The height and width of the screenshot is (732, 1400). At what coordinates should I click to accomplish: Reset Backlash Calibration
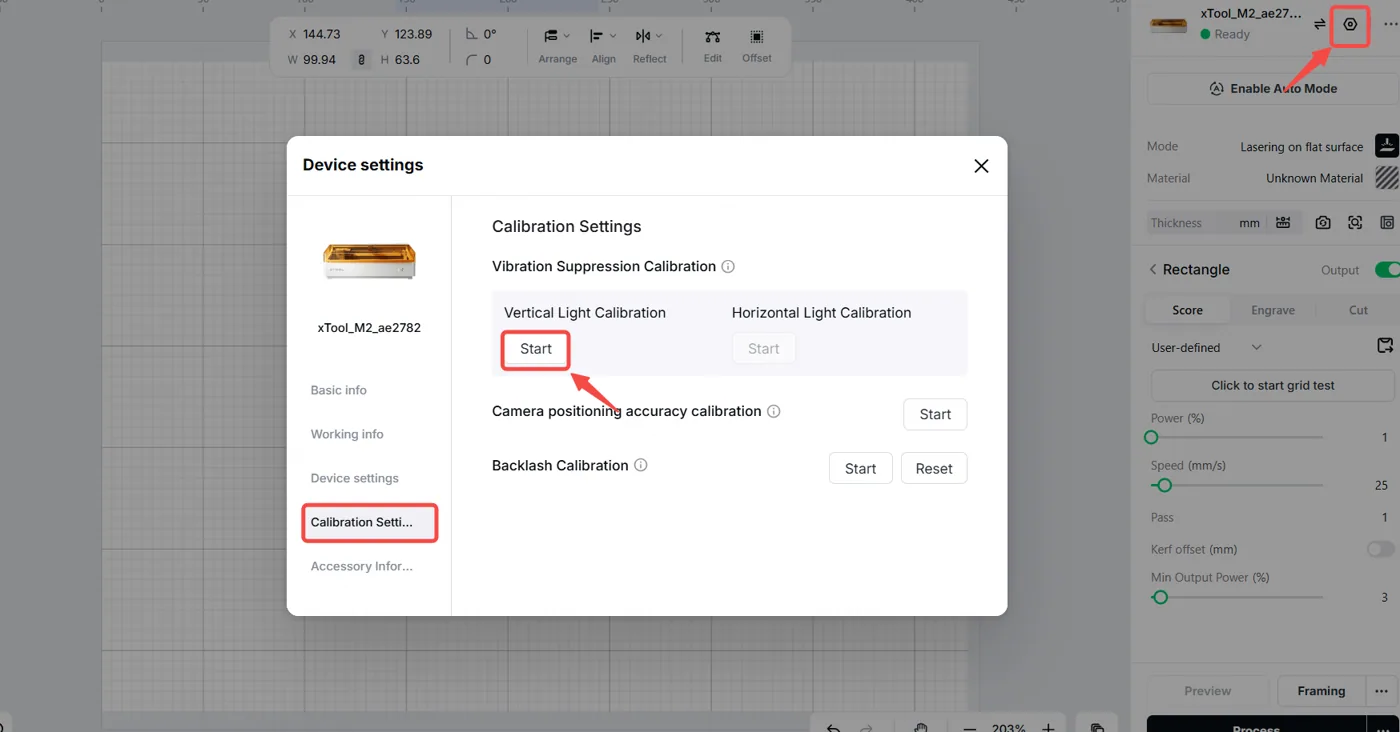pyautogui.click(x=934, y=468)
